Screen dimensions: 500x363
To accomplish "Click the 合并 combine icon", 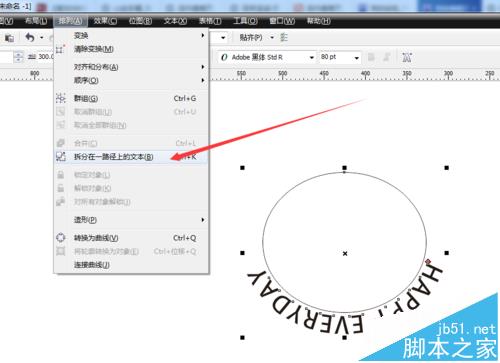I will (60, 143).
